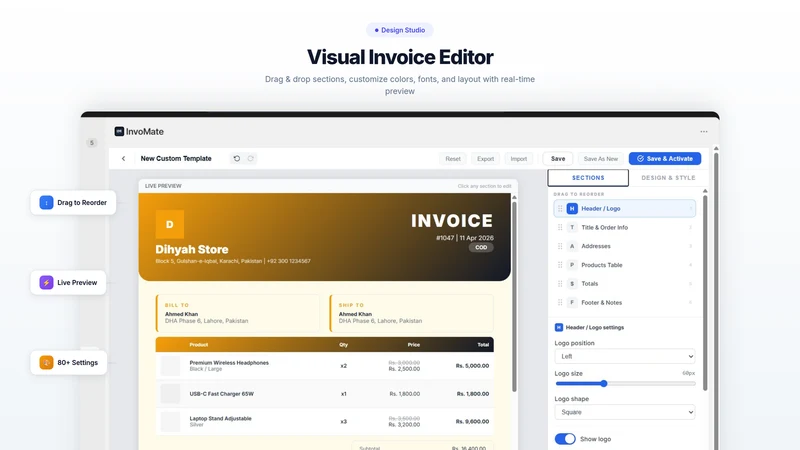Grab the Title & Order Info drag handle
Image resolution: width=800 pixels, height=450 pixels.
point(560,228)
